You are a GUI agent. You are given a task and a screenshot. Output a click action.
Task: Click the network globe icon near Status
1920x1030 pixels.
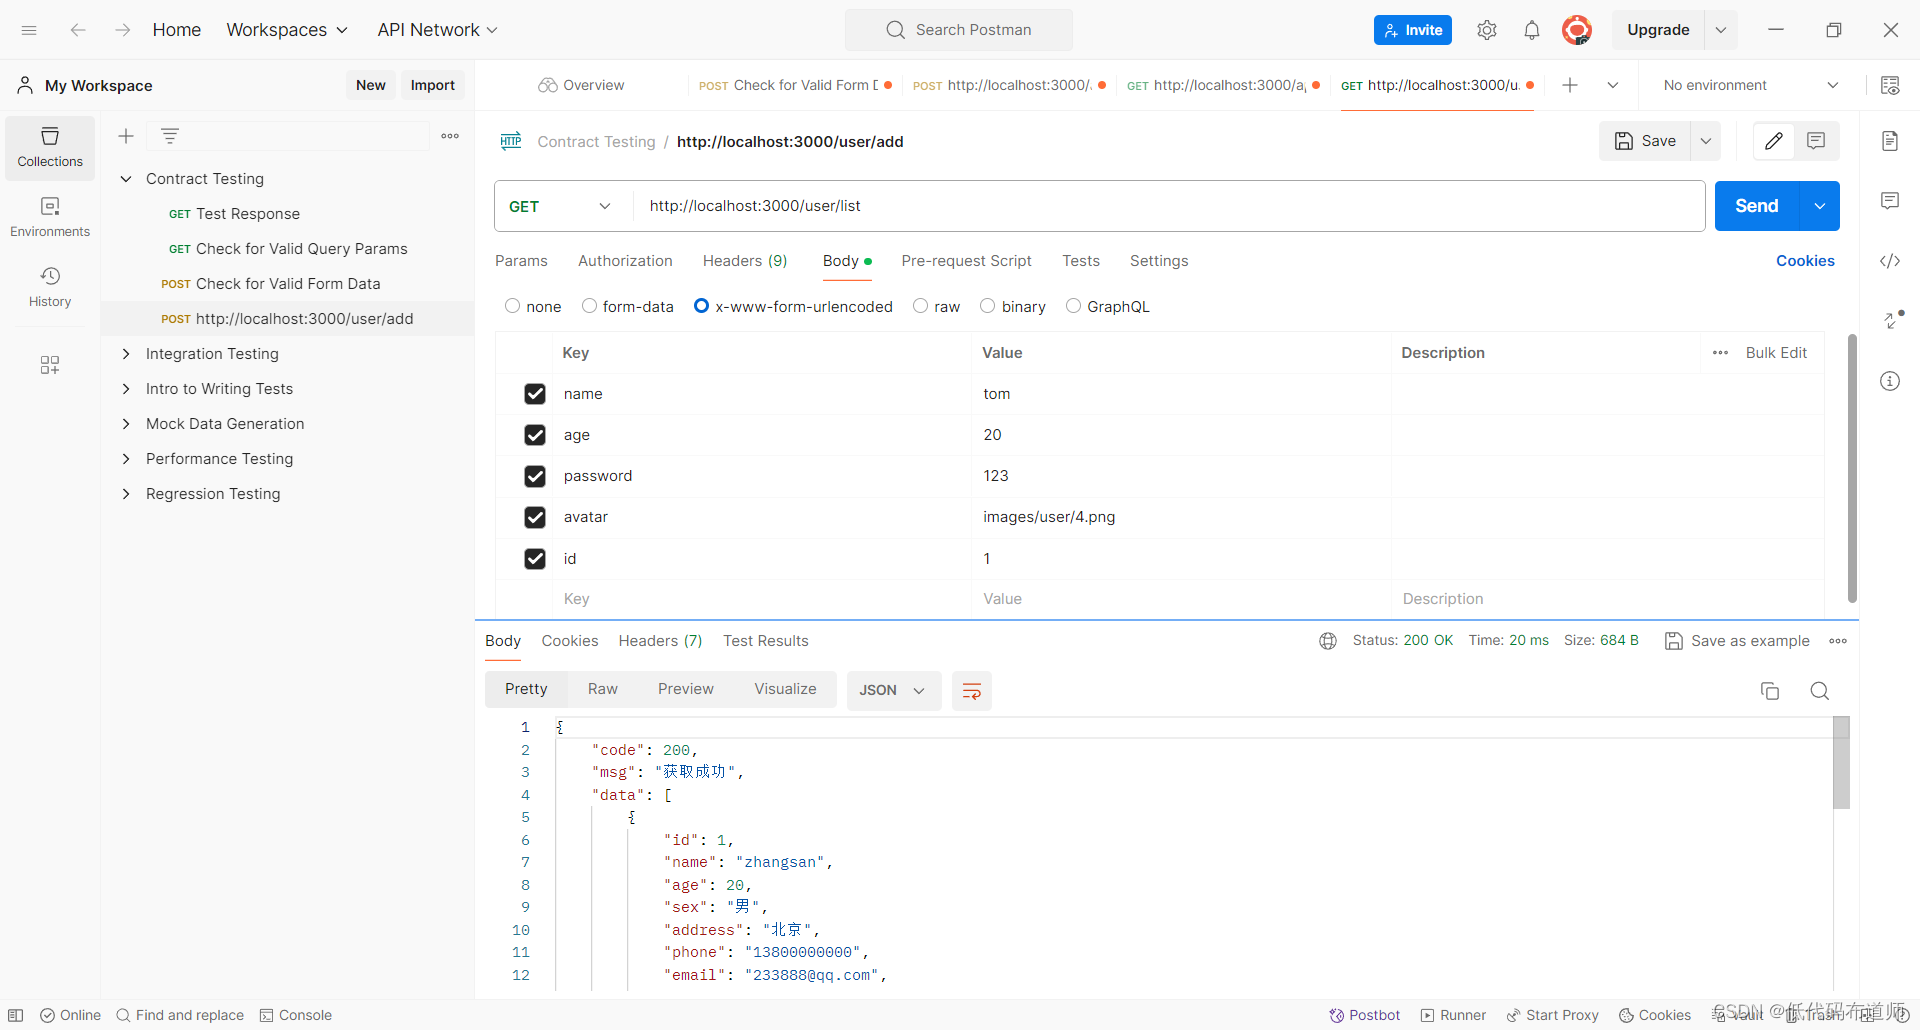point(1328,641)
